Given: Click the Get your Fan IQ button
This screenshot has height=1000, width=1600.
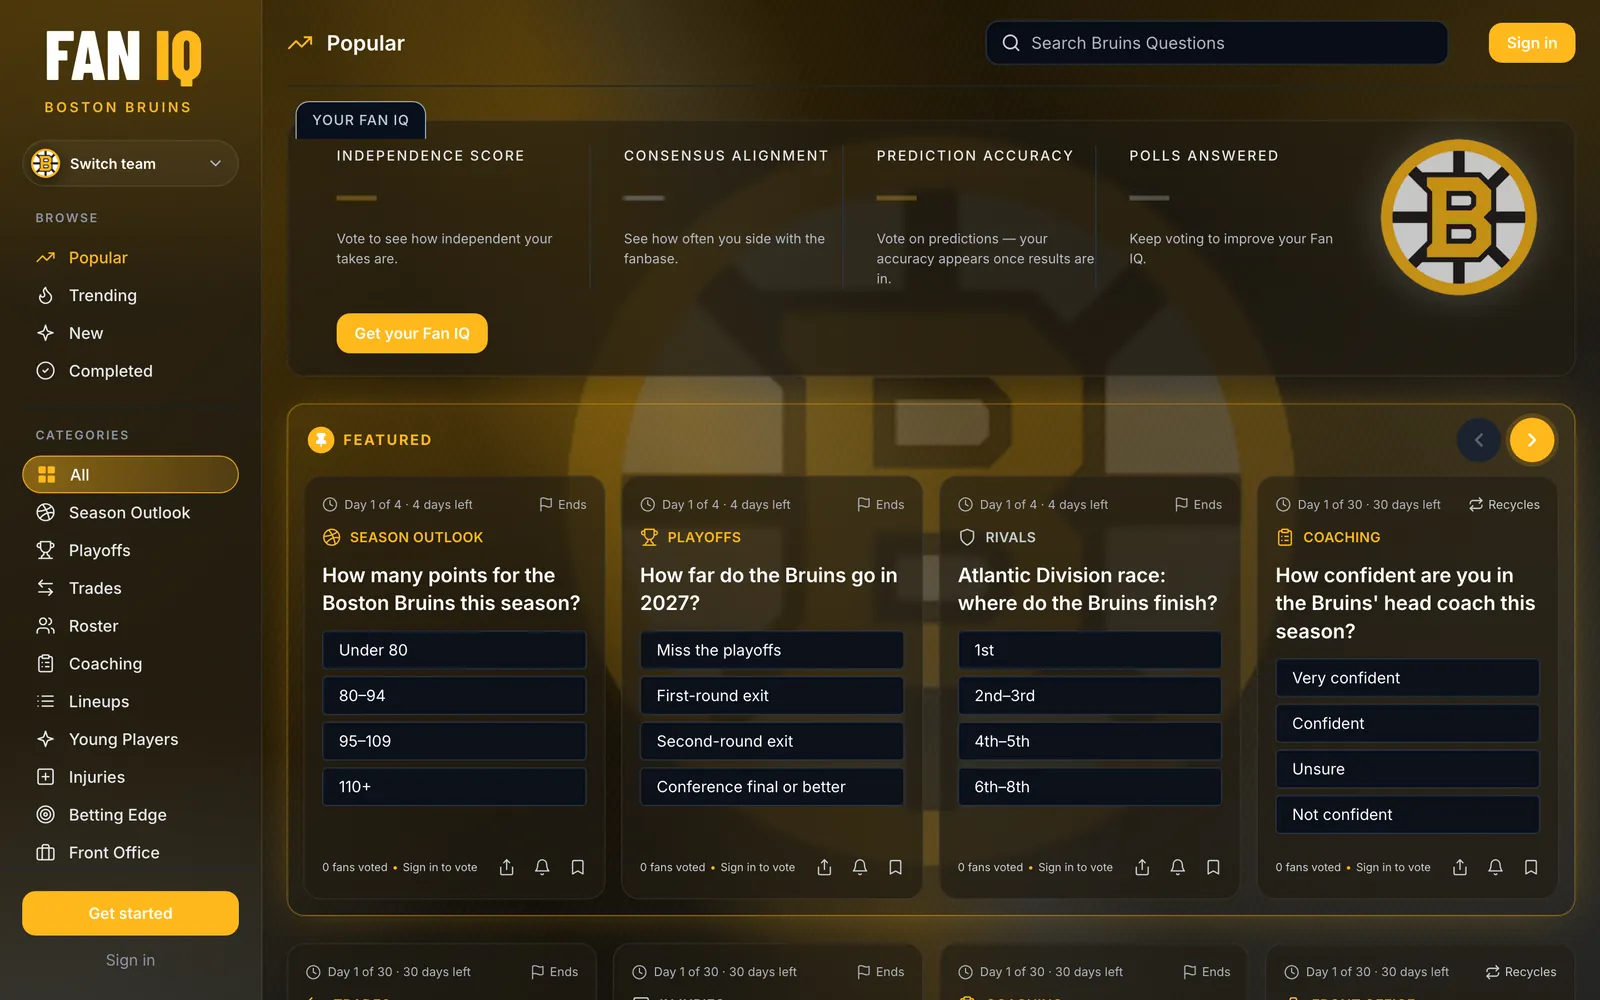Looking at the screenshot, I should [x=412, y=333].
